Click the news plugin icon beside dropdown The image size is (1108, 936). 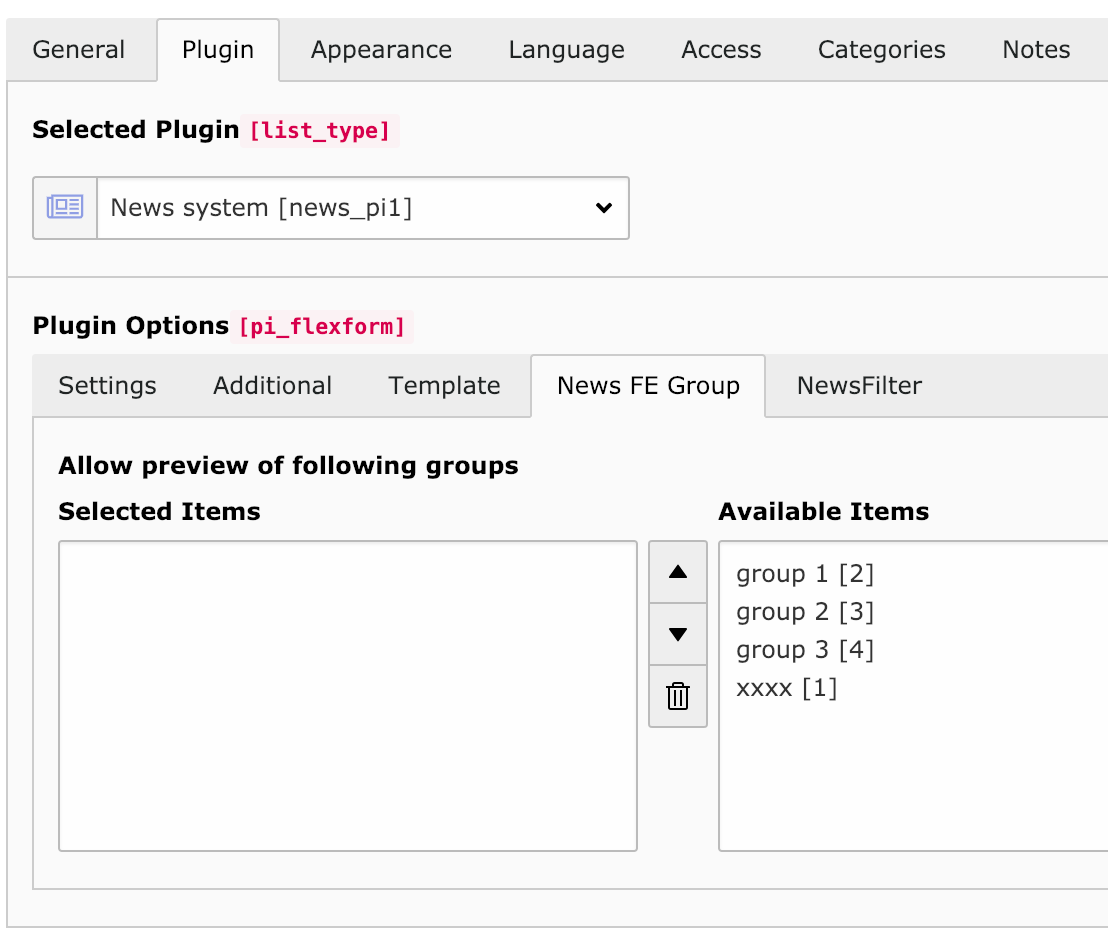coord(65,208)
